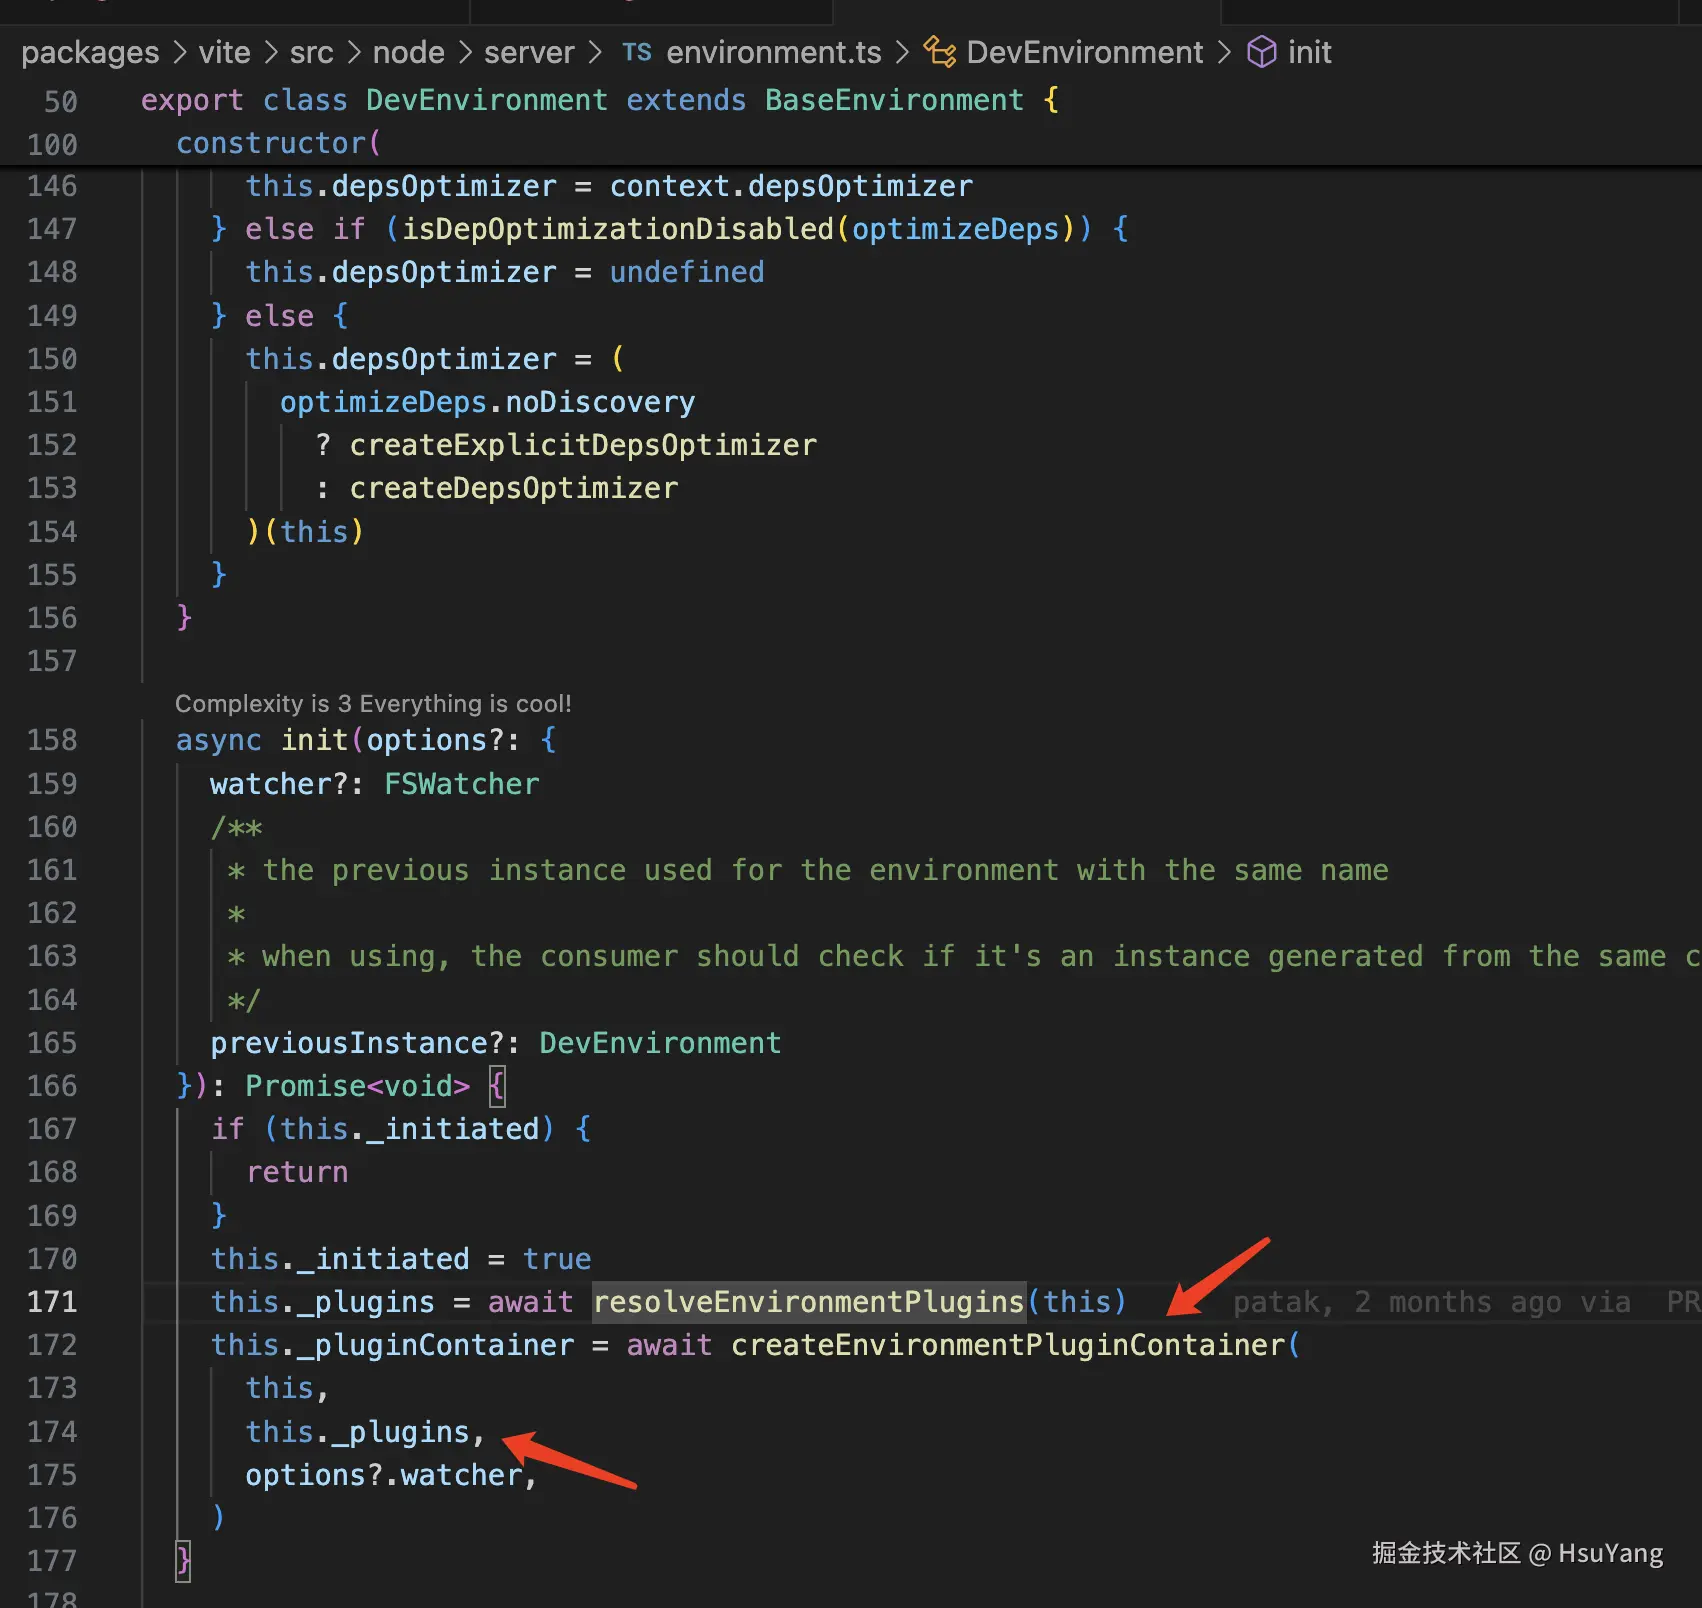Click the DevEnvironment type on line 165

(660, 1043)
